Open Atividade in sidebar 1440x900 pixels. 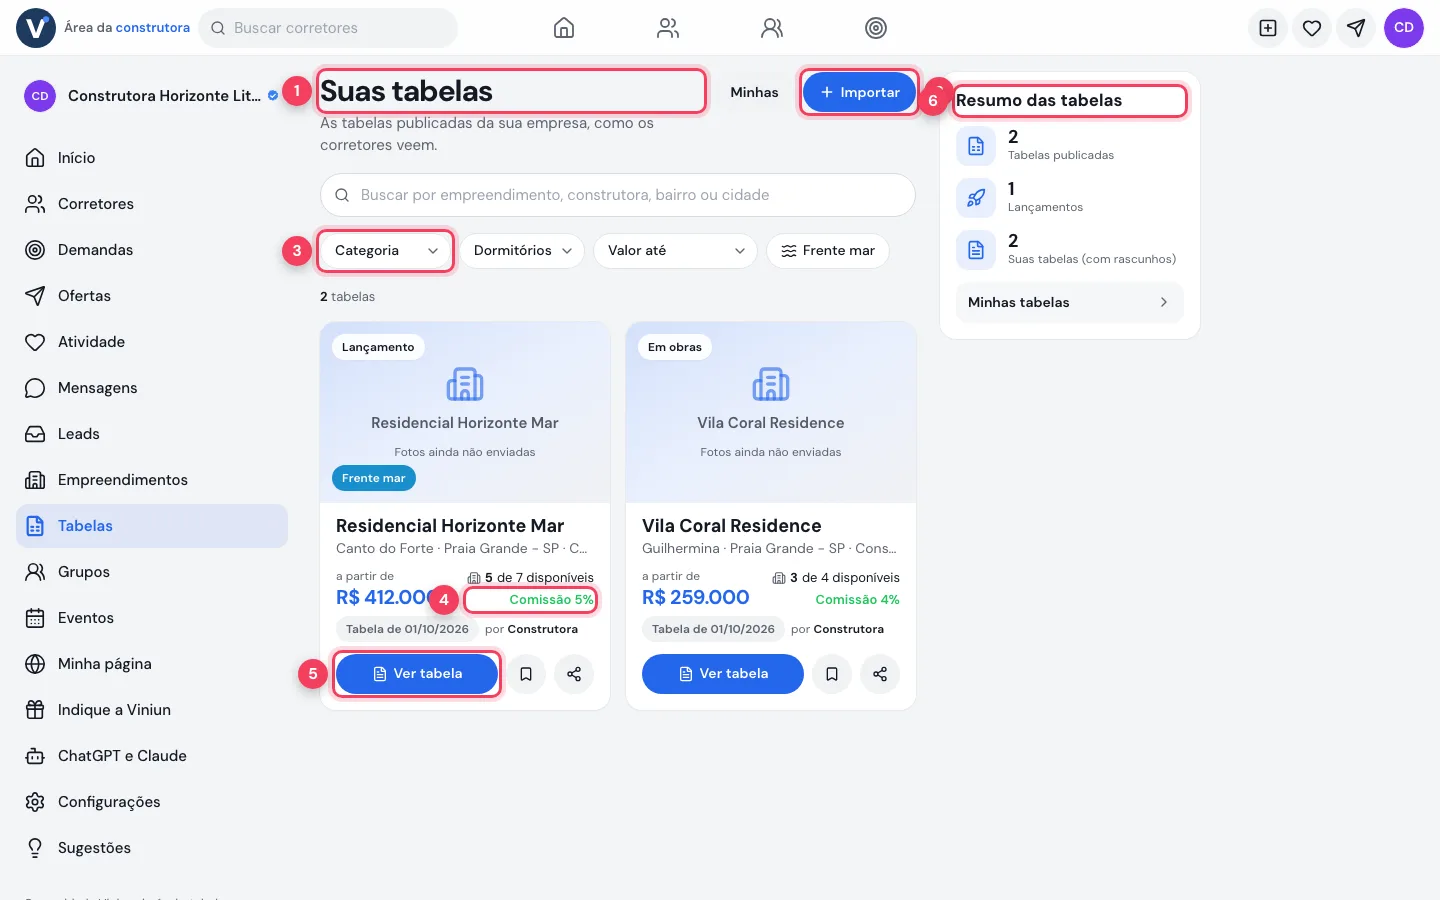pyautogui.click(x=152, y=342)
